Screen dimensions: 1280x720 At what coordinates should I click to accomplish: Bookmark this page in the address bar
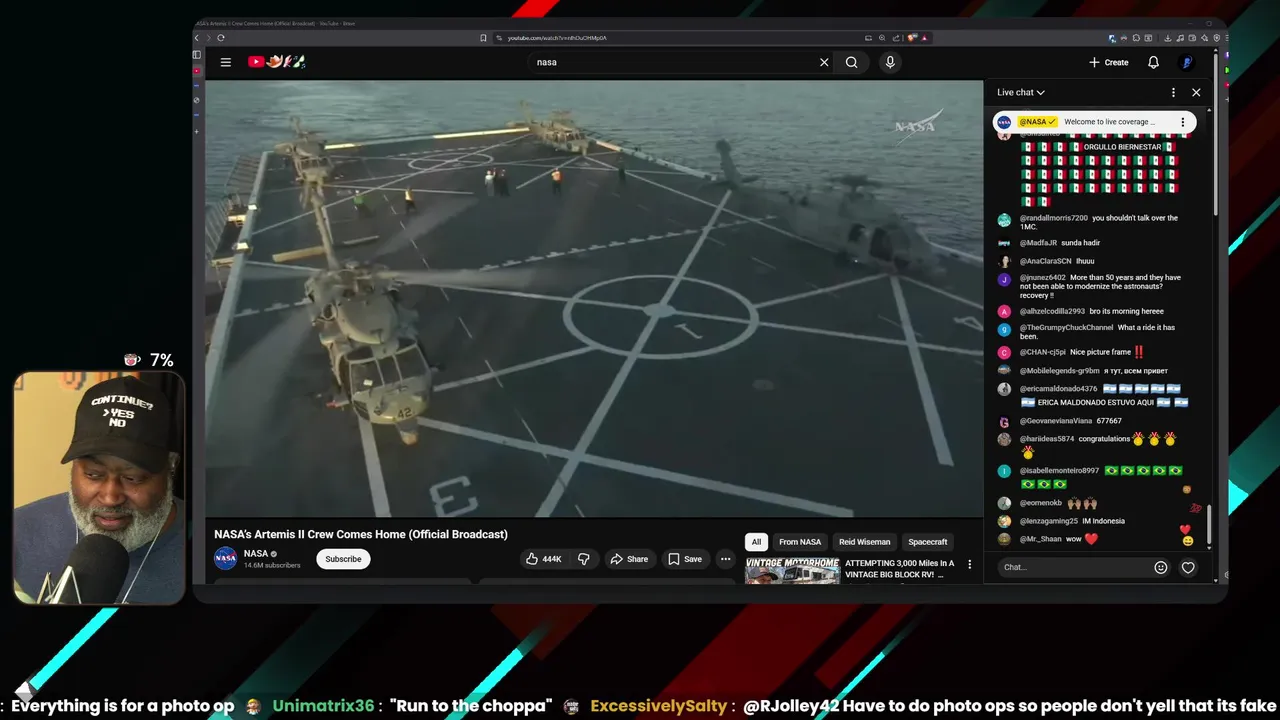[484, 38]
